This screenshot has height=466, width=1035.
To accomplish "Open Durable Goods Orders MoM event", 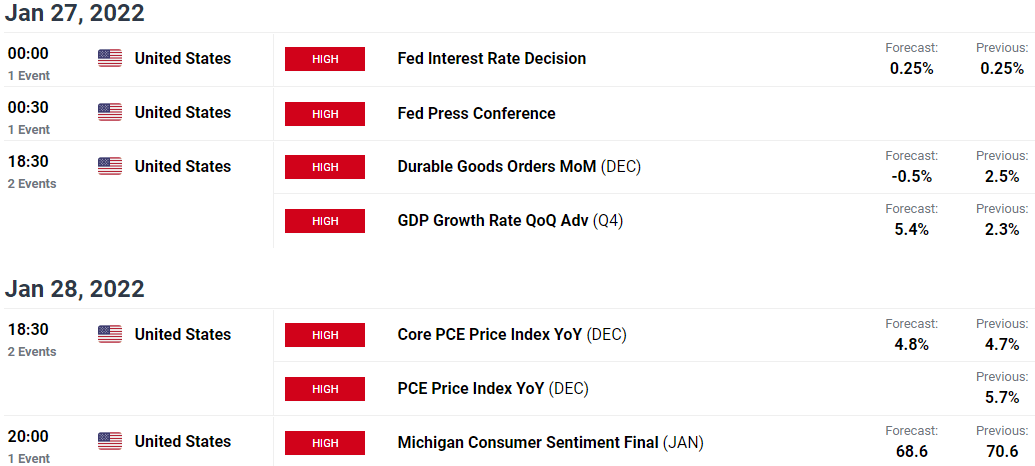I will click(519, 166).
